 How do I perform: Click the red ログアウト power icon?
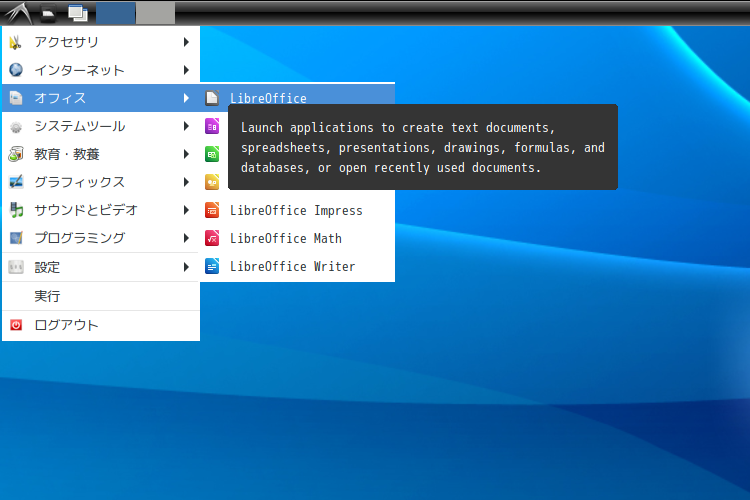(16, 325)
